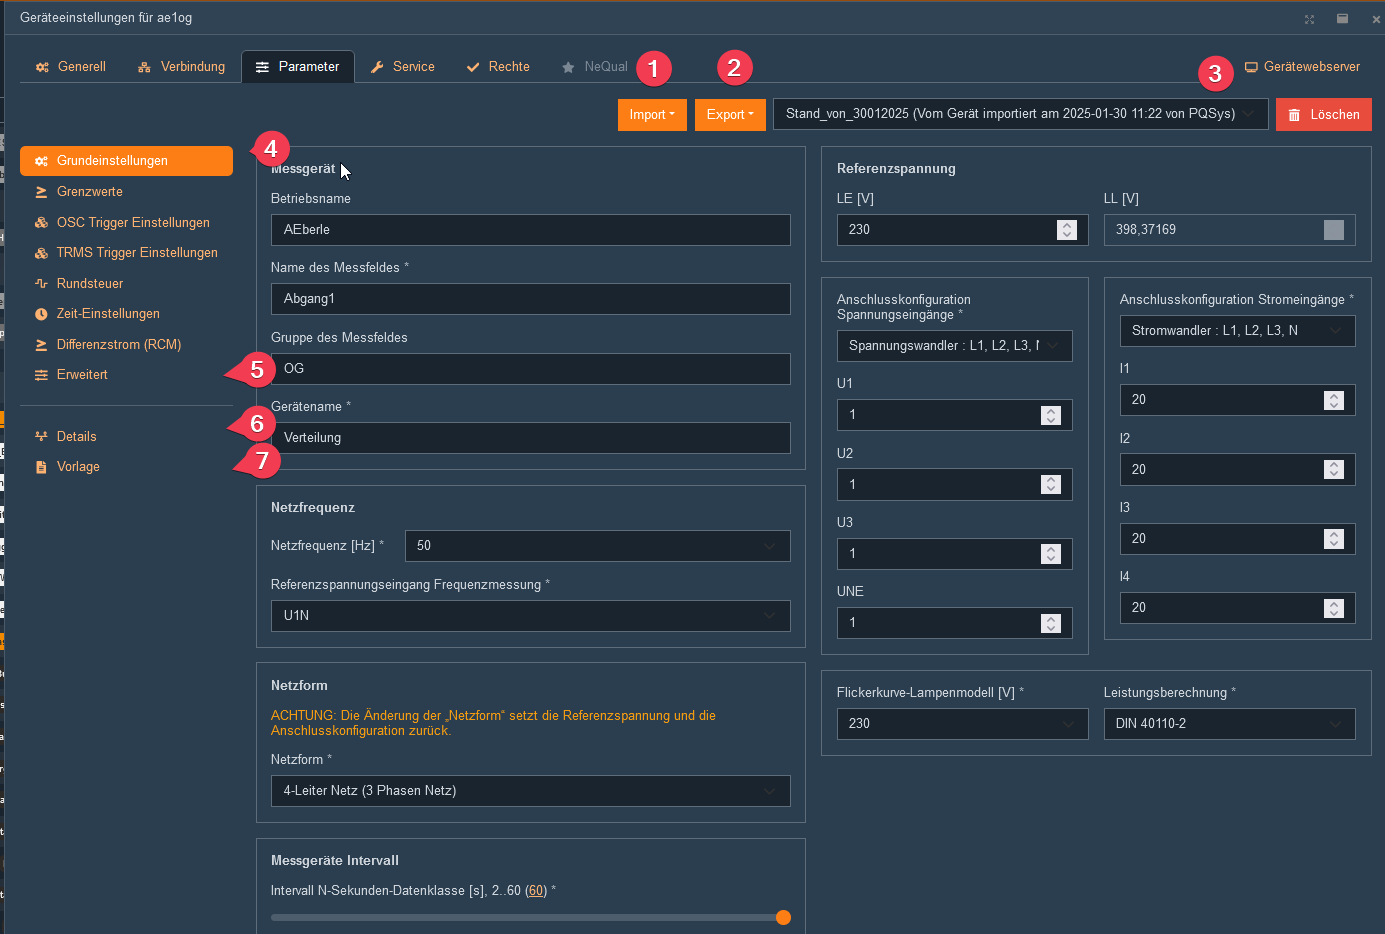
Task: Open Rundsteuer via its waveform icon
Action: pyautogui.click(x=41, y=284)
